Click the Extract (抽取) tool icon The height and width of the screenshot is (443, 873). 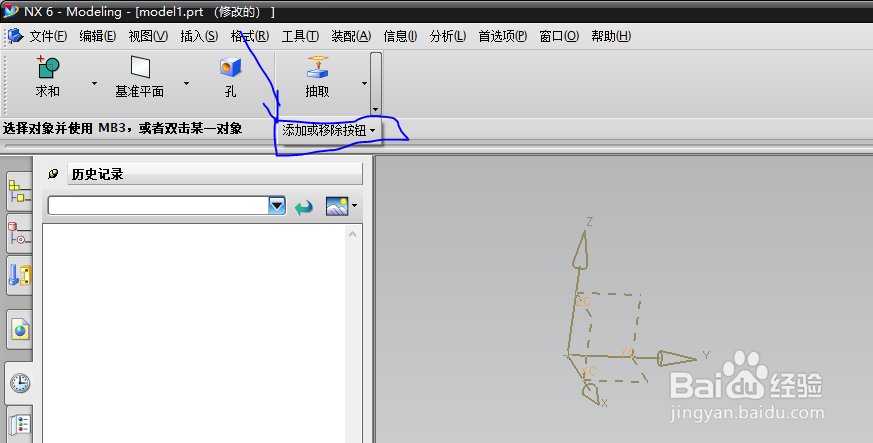pos(317,67)
